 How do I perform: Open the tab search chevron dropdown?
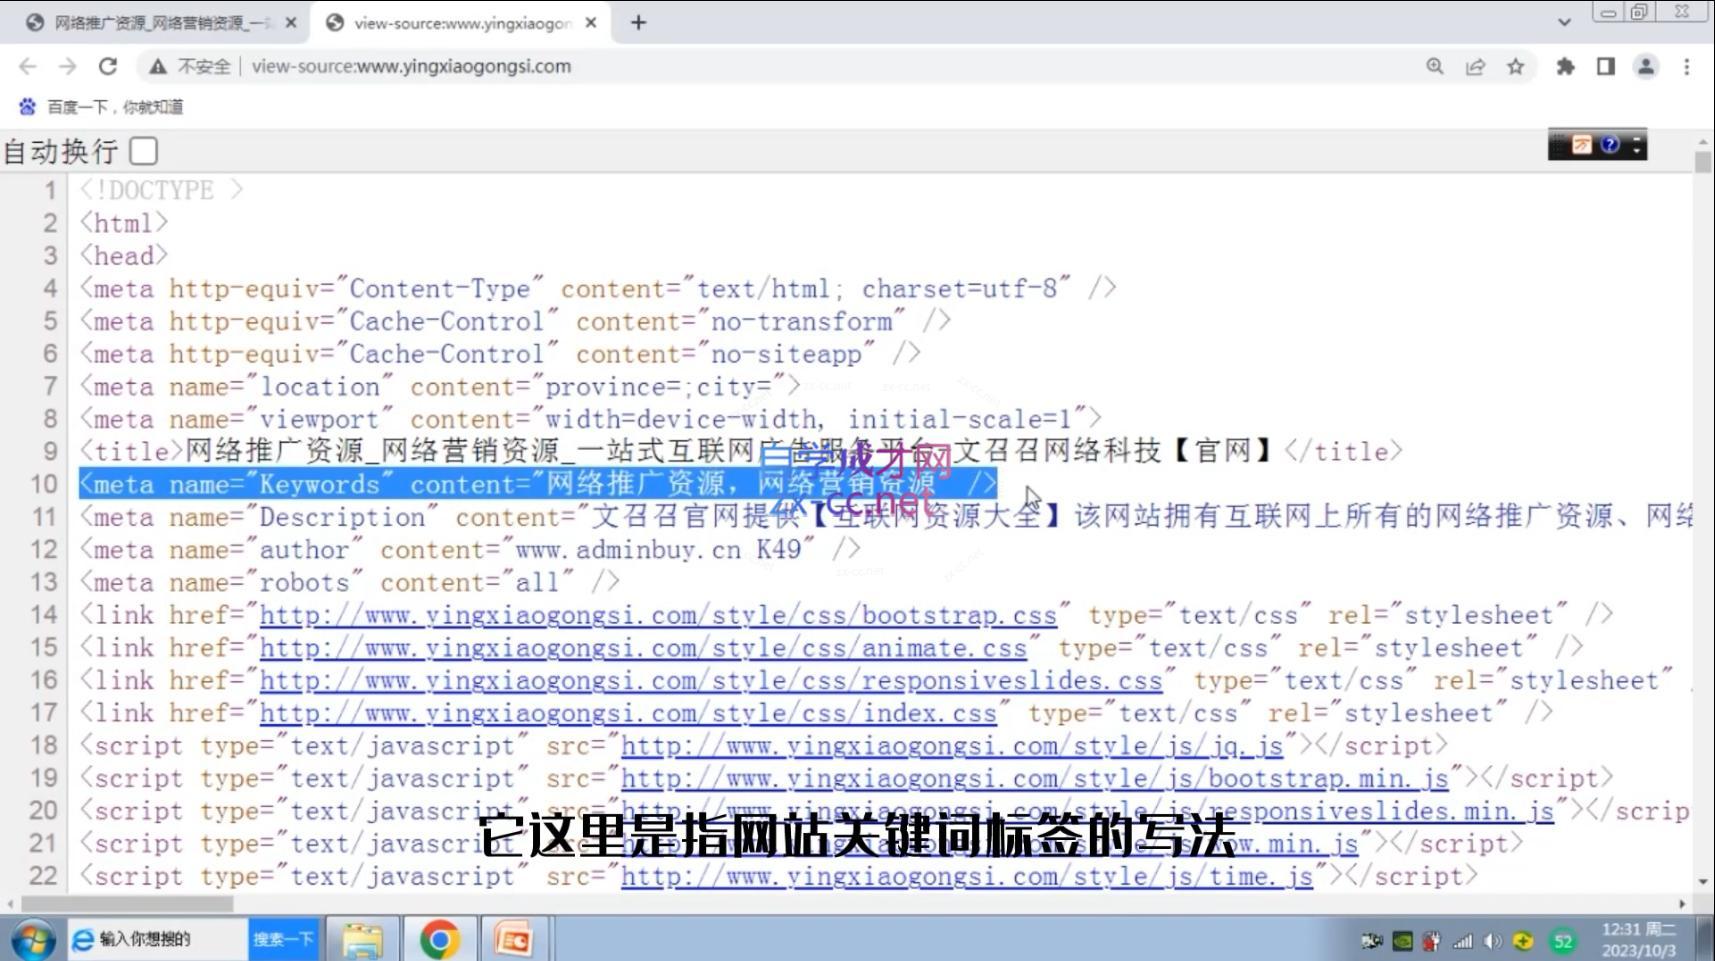(1564, 22)
